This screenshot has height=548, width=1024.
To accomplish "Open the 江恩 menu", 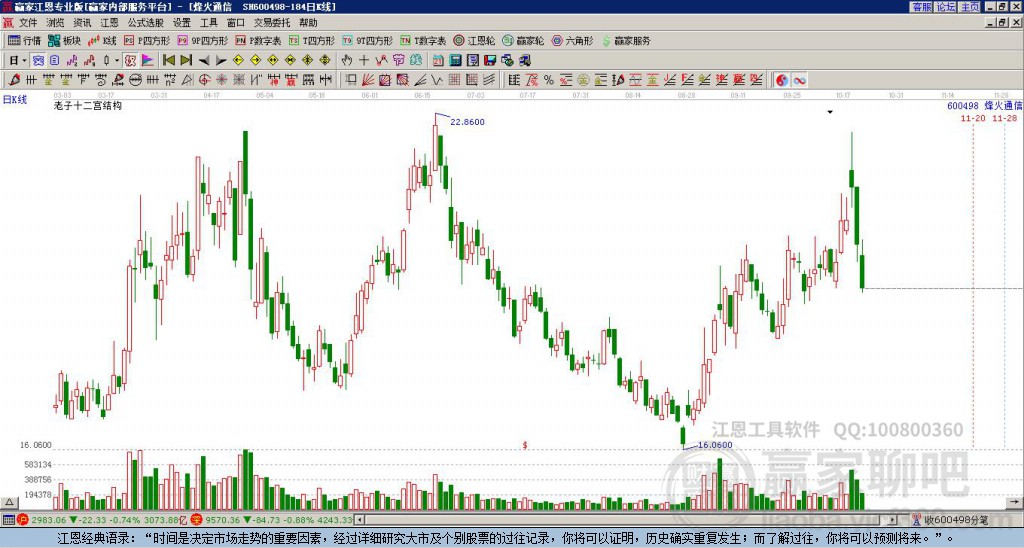I will [109, 23].
